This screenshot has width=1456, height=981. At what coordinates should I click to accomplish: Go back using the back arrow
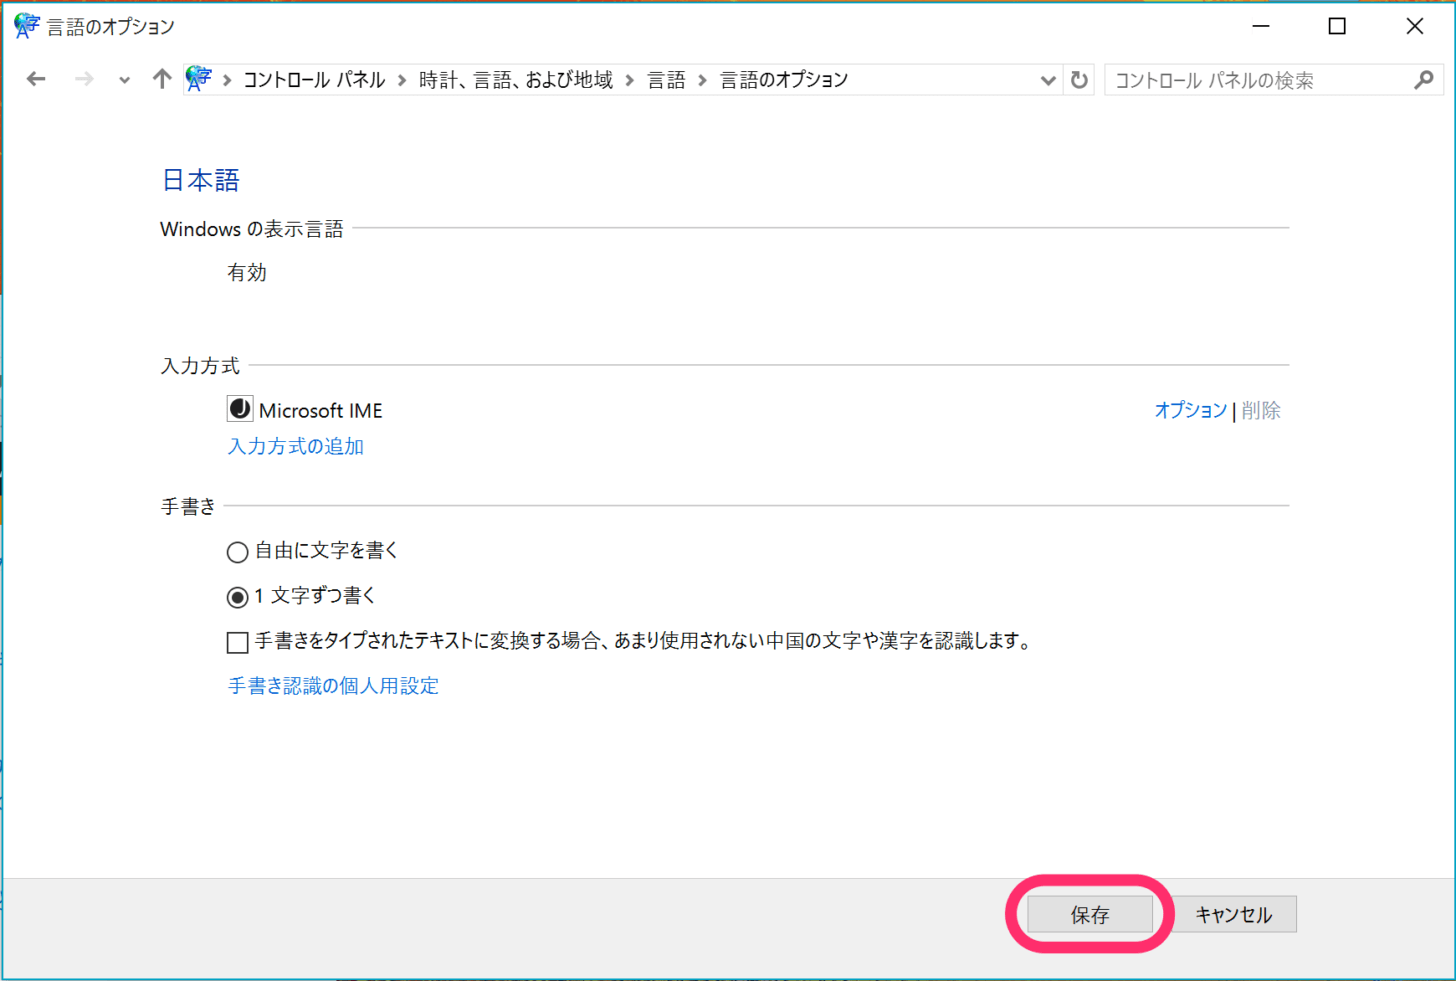coord(36,79)
